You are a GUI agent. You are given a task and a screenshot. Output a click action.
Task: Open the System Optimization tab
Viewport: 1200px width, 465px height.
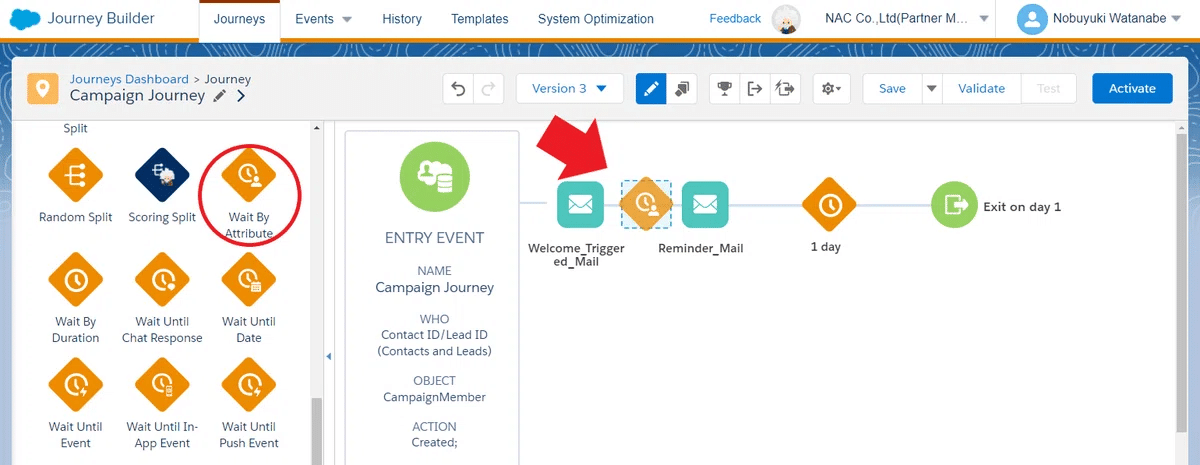point(596,19)
